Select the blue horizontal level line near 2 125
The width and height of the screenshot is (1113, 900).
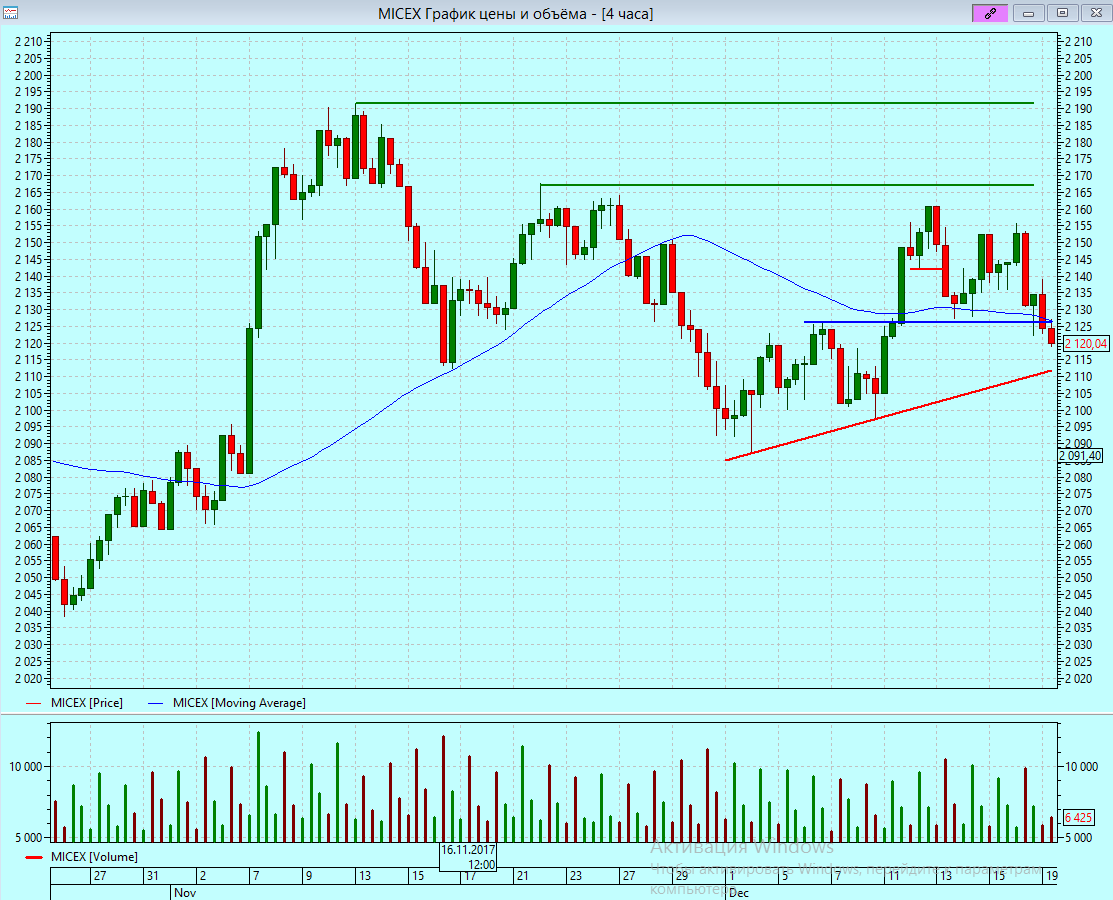pyautogui.click(x=928, y=322)
